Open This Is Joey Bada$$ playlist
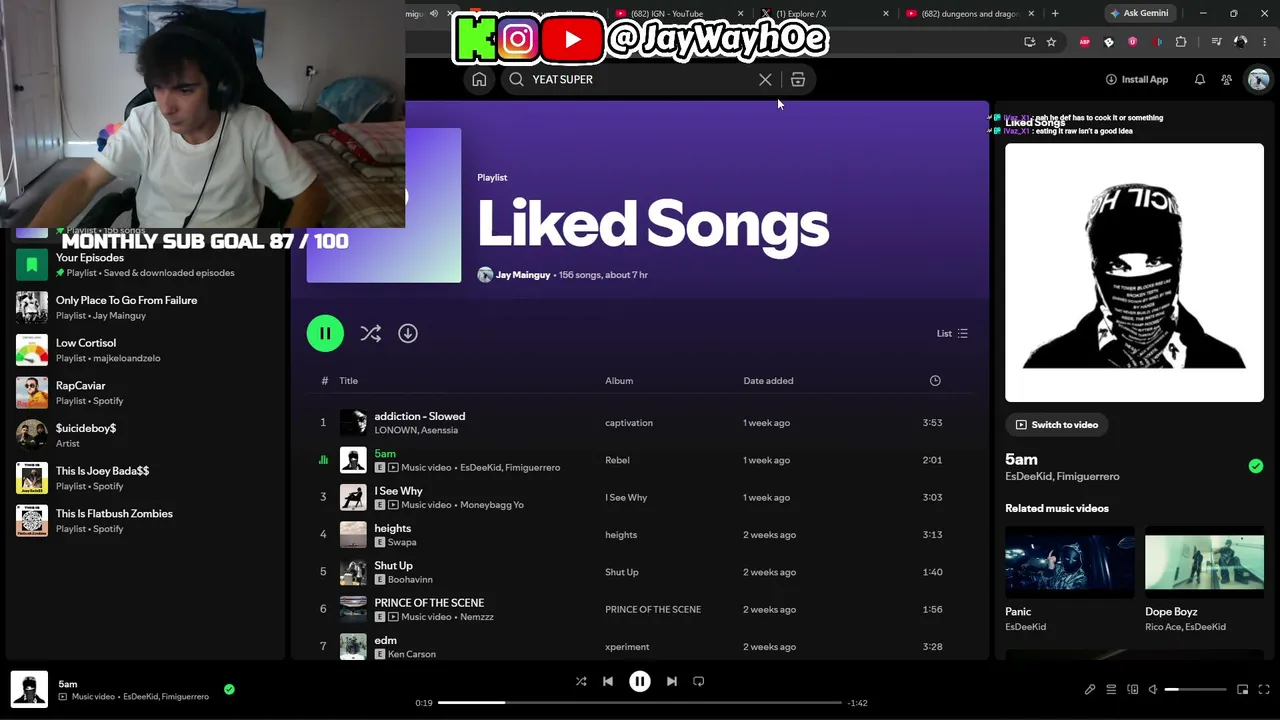The height and width of the screenshot is (720, 1280). [145, 478]
